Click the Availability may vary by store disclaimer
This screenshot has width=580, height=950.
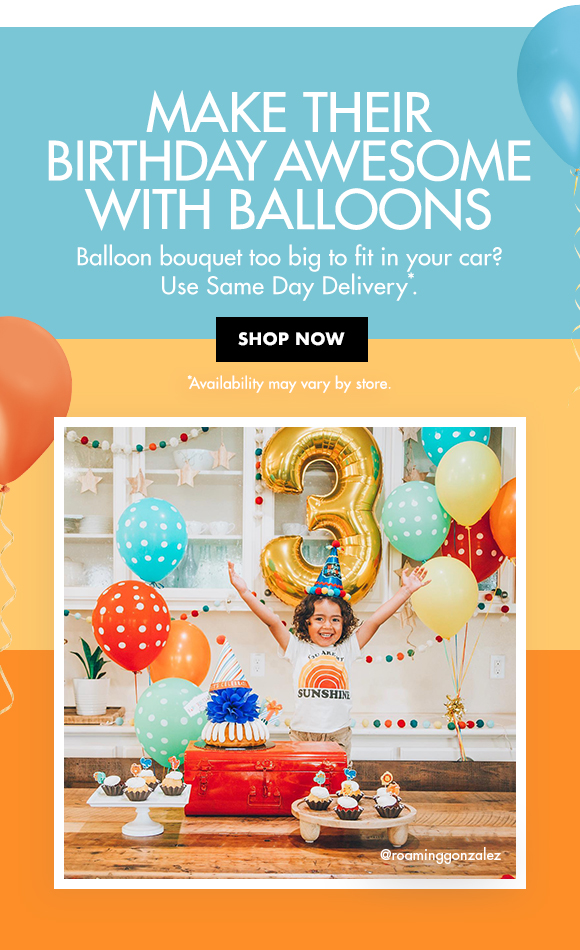(289, 384)
